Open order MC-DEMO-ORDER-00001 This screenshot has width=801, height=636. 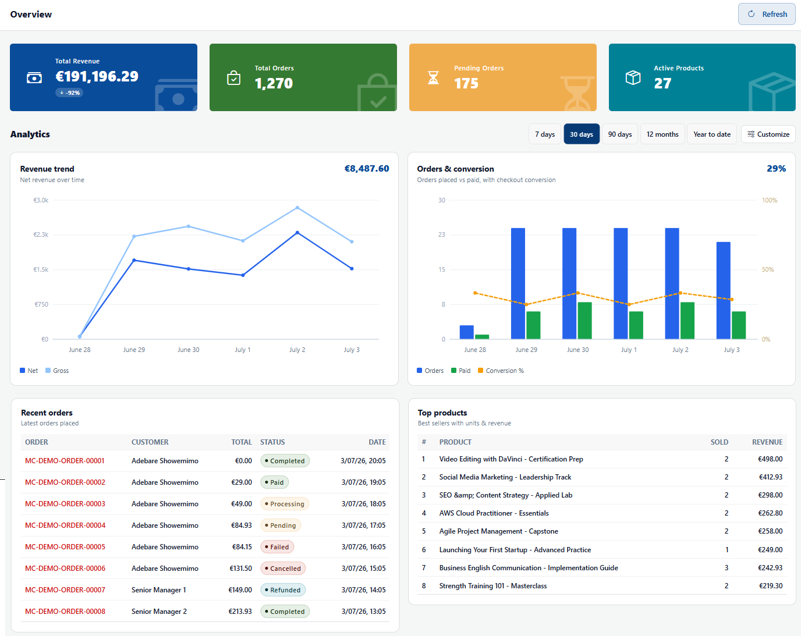click(65, 461)
